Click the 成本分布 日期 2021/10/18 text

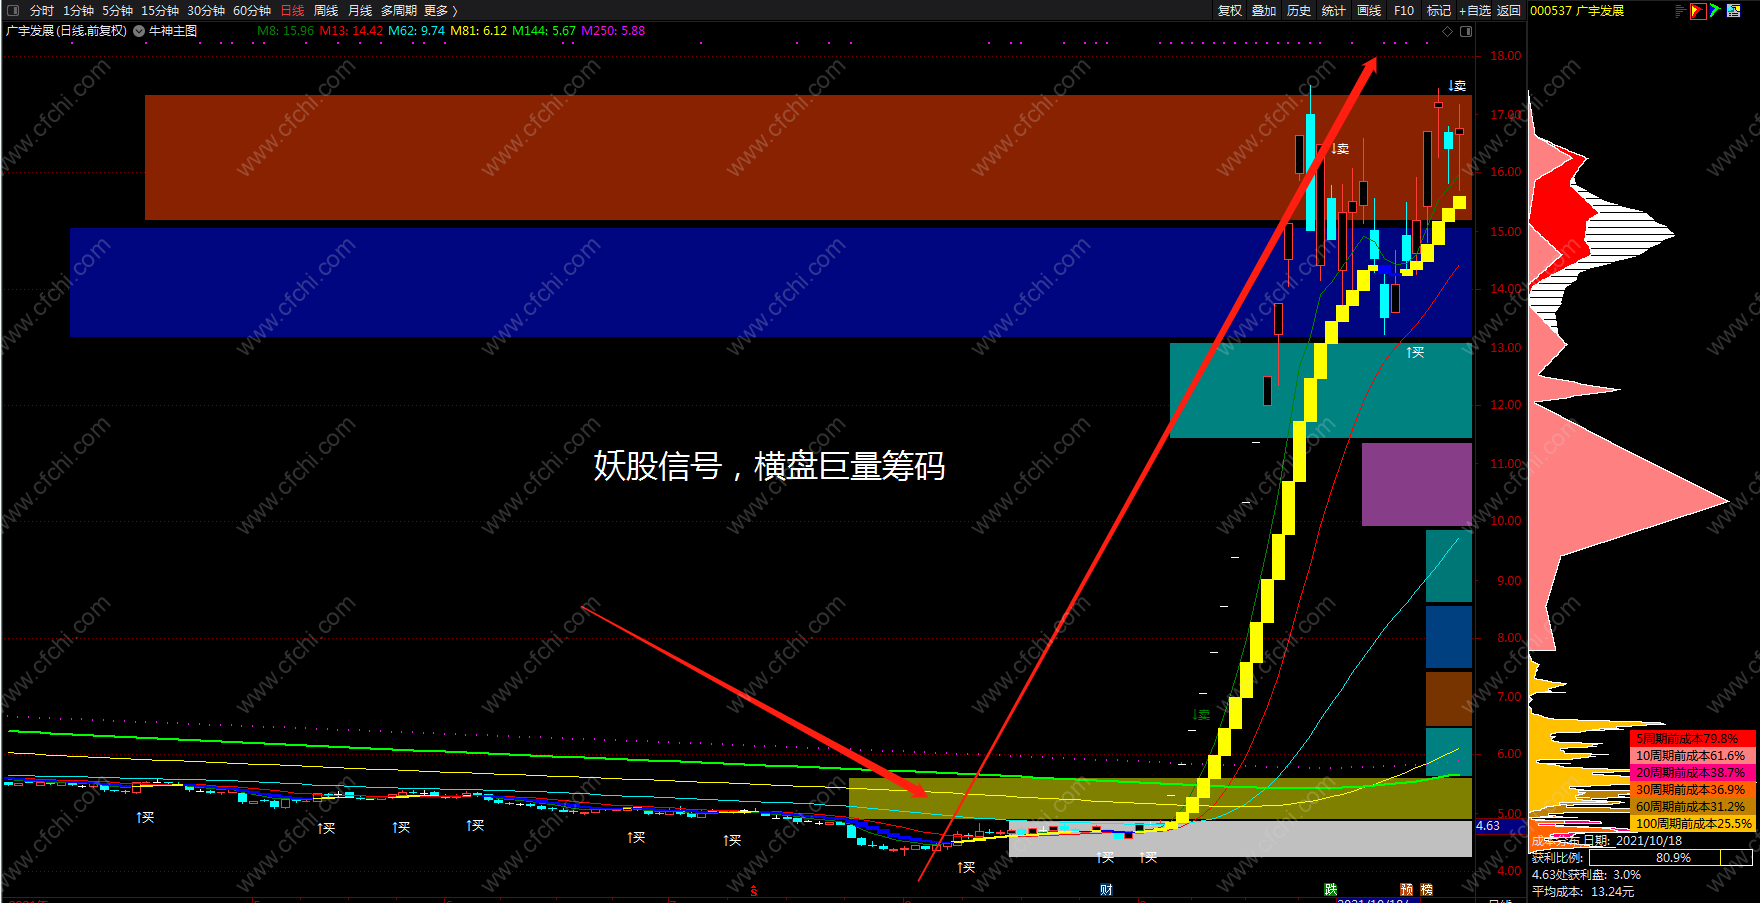(x=1607, y=841)
